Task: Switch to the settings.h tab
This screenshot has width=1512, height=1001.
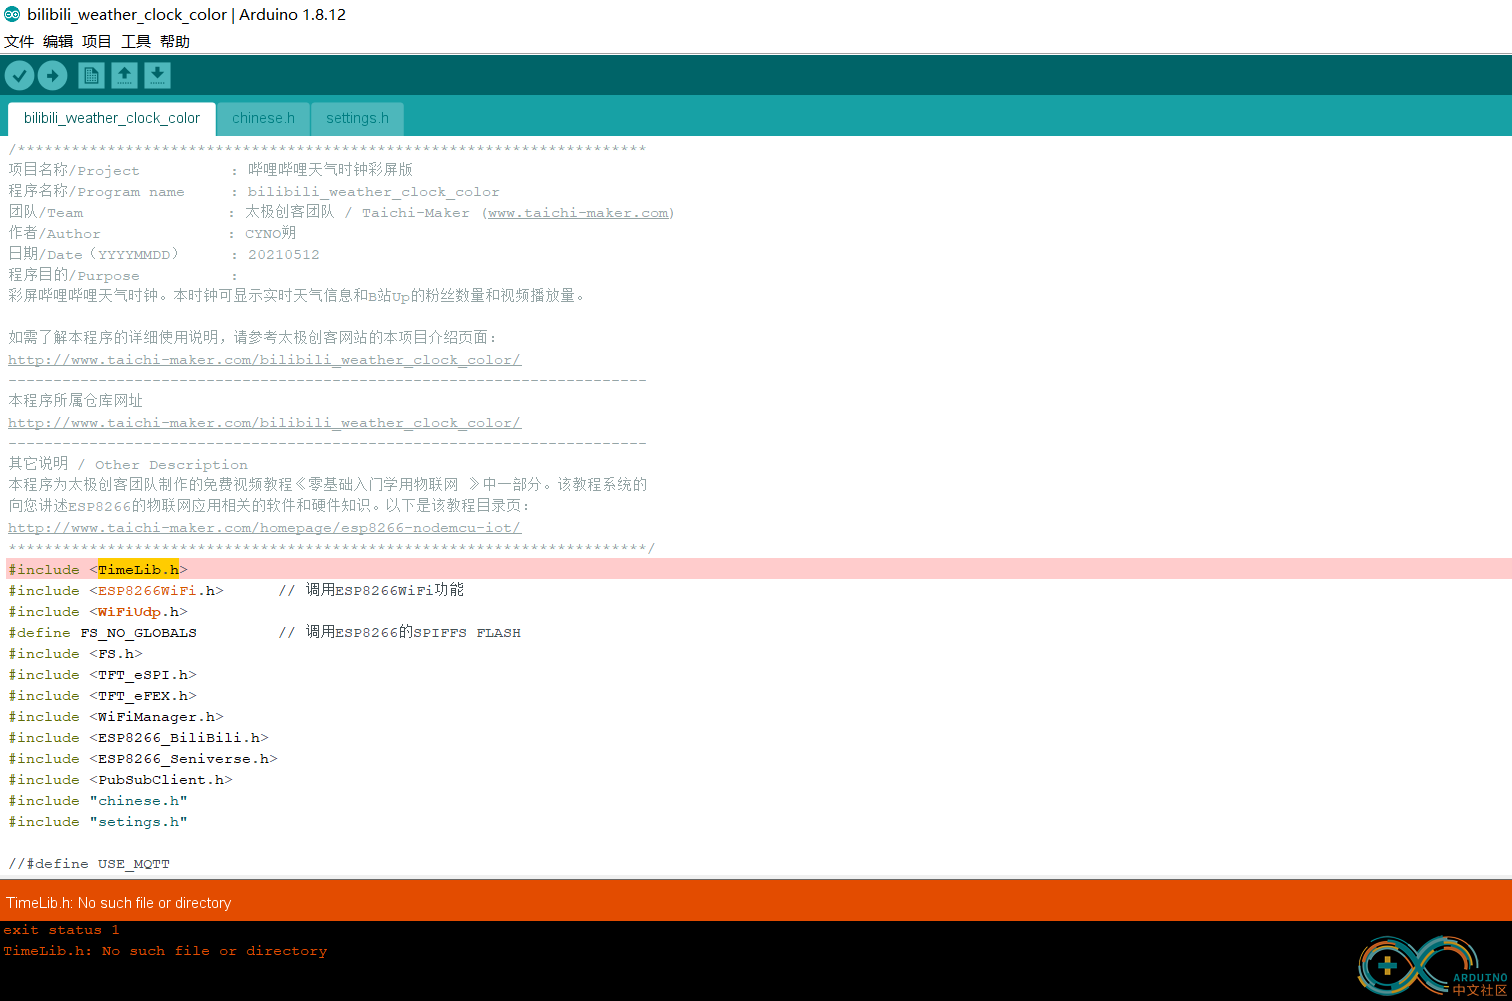Action: point(357,118)
